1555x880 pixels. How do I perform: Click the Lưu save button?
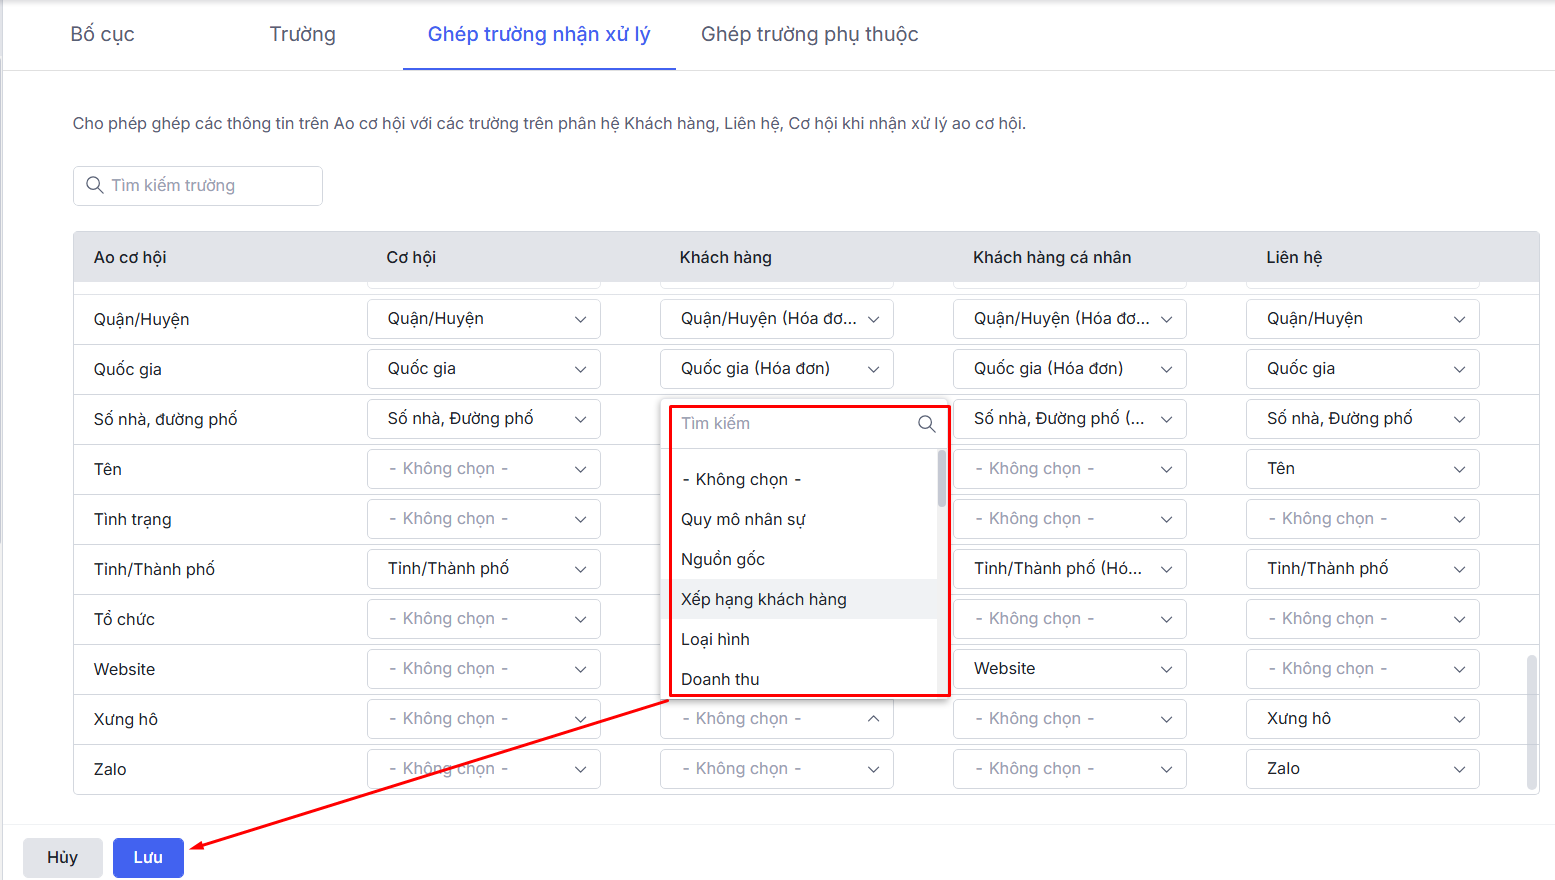click(148, 857)
